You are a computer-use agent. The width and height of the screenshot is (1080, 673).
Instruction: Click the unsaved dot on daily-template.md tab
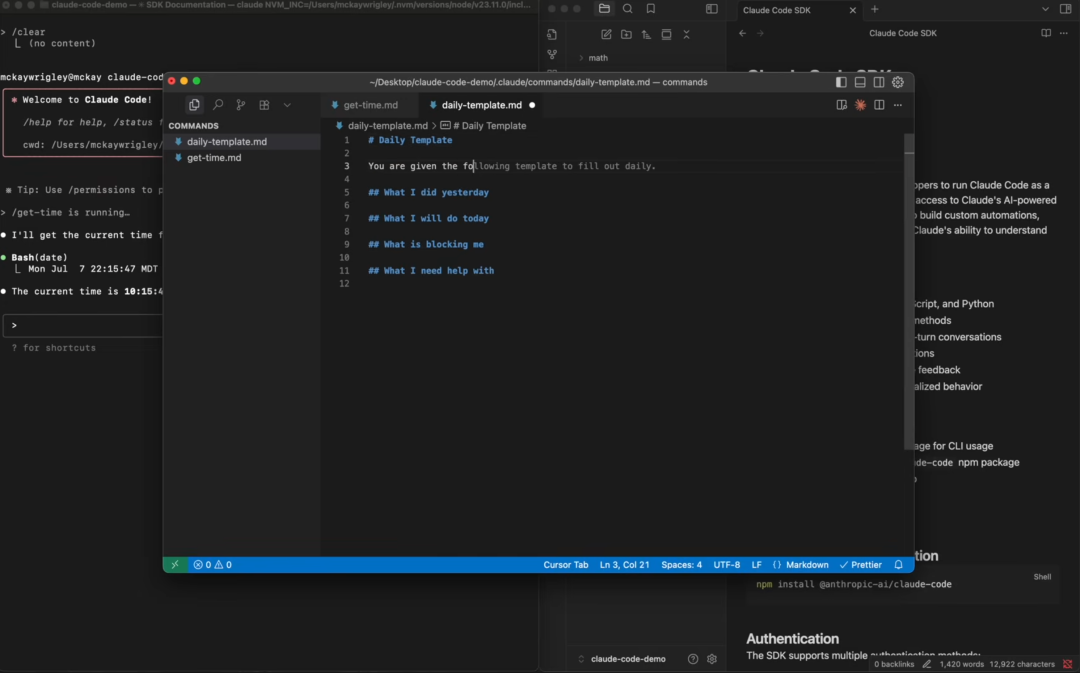coord(532,105)
